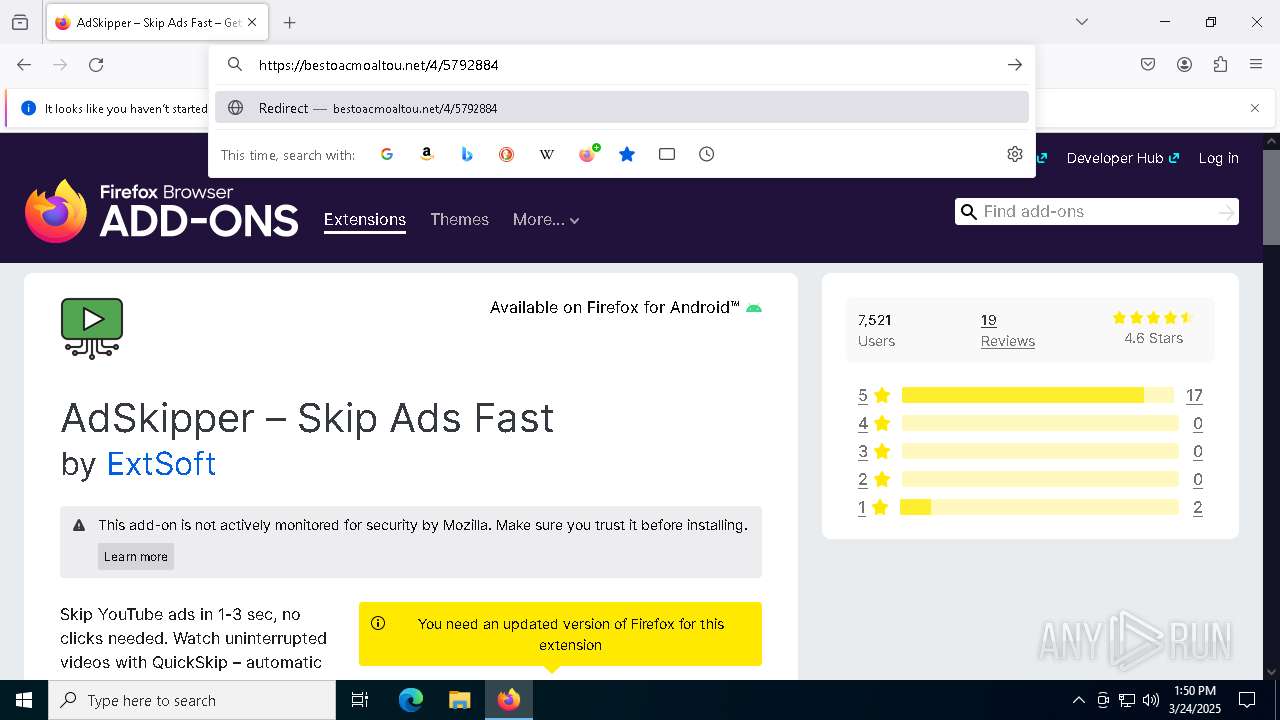The height and width of the screenshot is (720, 1280).
Task: Open Firefox View button in the tab strip
Action: pos(20,22)
